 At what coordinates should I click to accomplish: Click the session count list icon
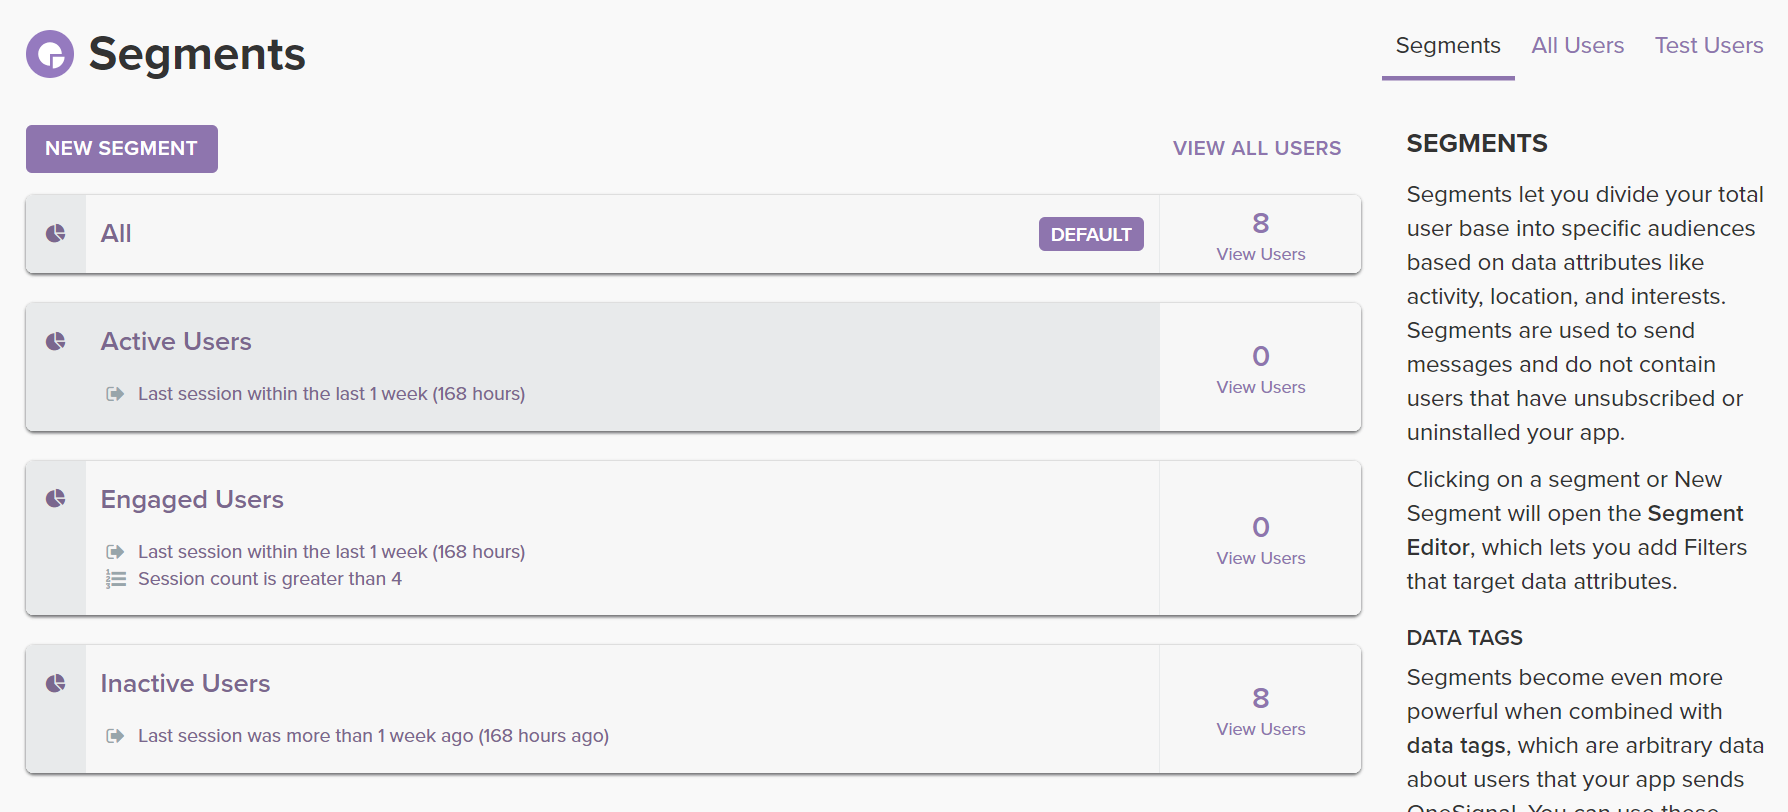coord(116,579)
